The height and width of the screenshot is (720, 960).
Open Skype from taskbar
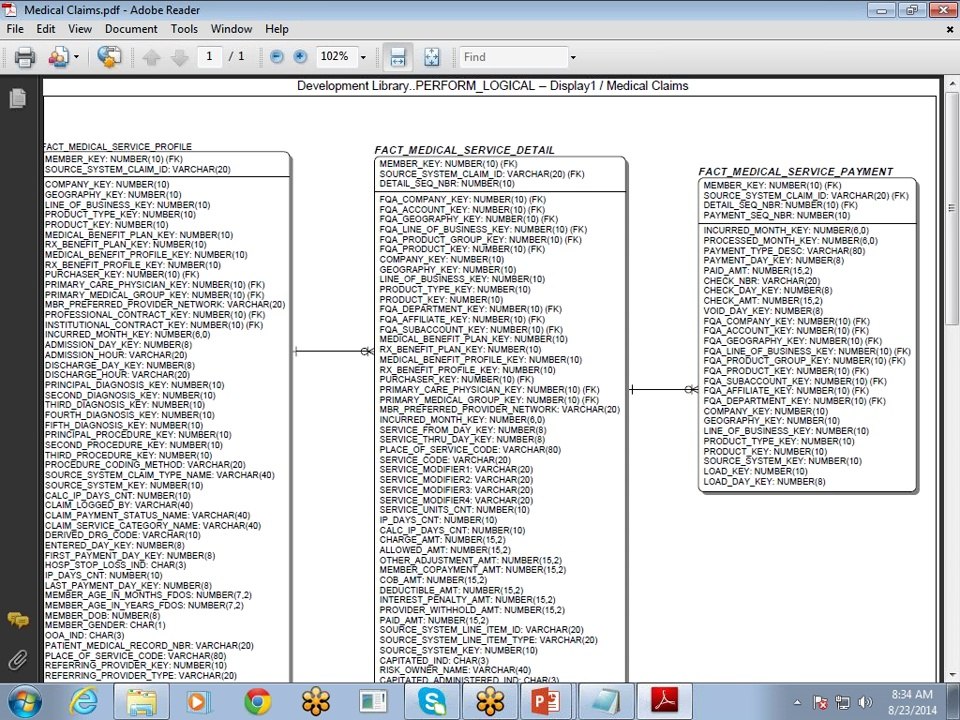pyautogui.click(x=432, y=701)
